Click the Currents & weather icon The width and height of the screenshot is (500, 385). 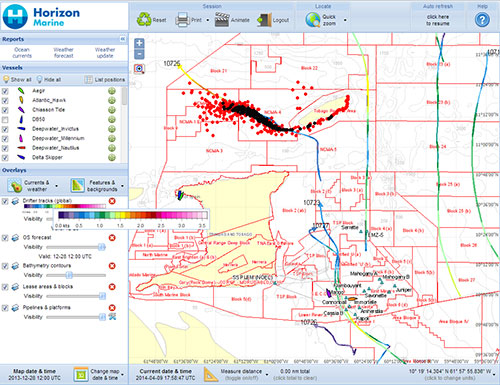[15, 186]
